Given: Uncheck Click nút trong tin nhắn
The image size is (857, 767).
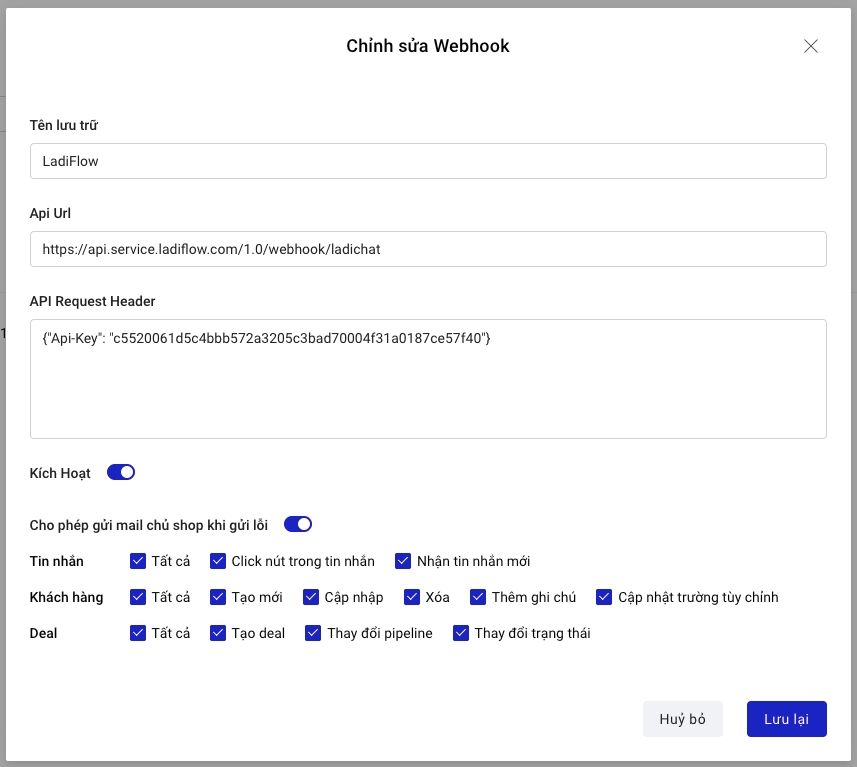Looking at the screenshot, I should pos(218,561).
